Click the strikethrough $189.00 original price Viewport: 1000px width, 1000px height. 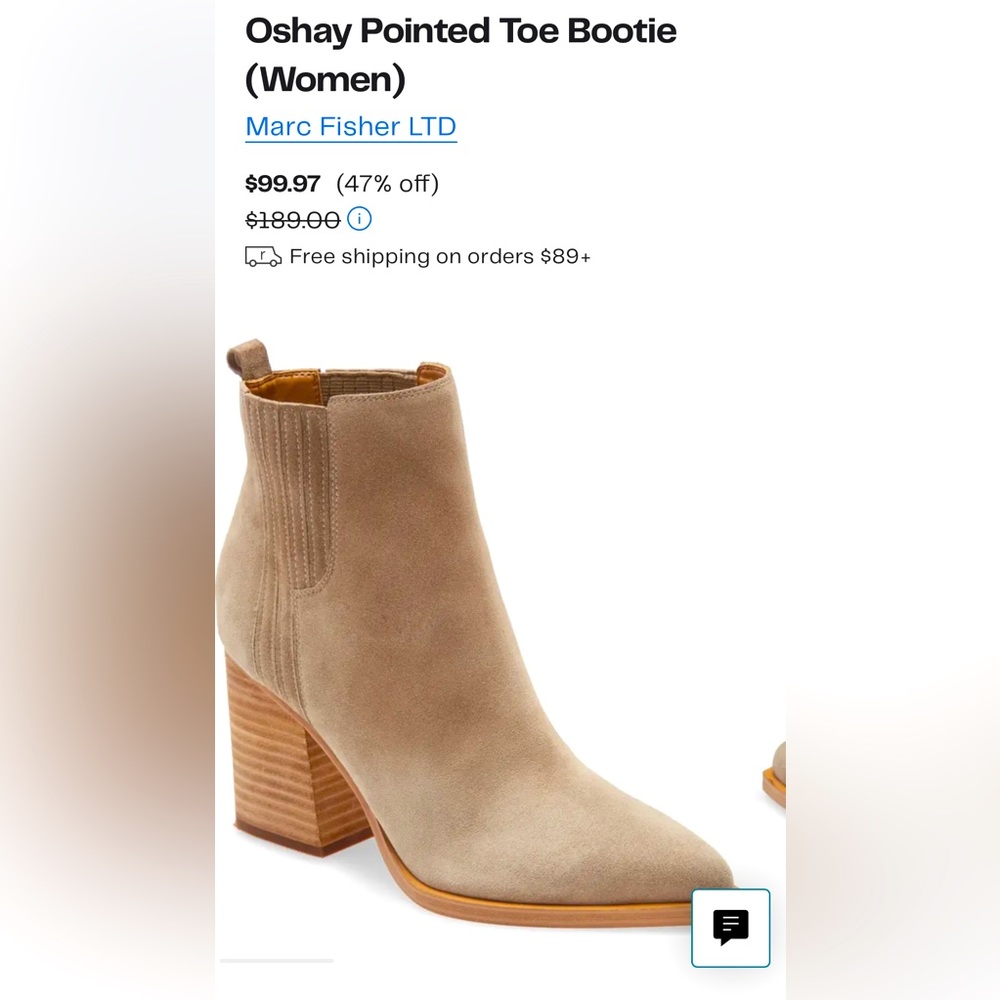click(291, 219)
